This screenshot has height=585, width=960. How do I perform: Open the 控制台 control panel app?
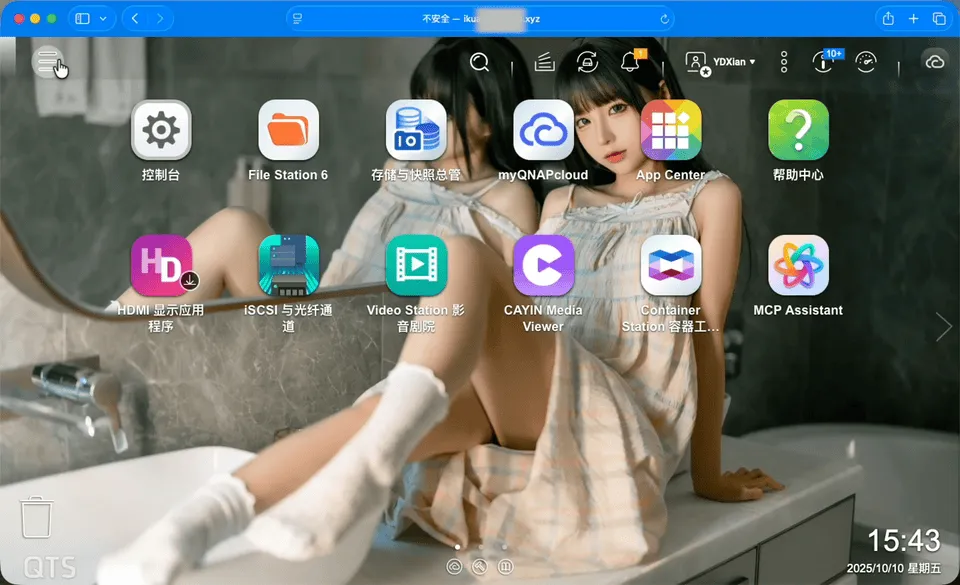click(x=161, y=131)
